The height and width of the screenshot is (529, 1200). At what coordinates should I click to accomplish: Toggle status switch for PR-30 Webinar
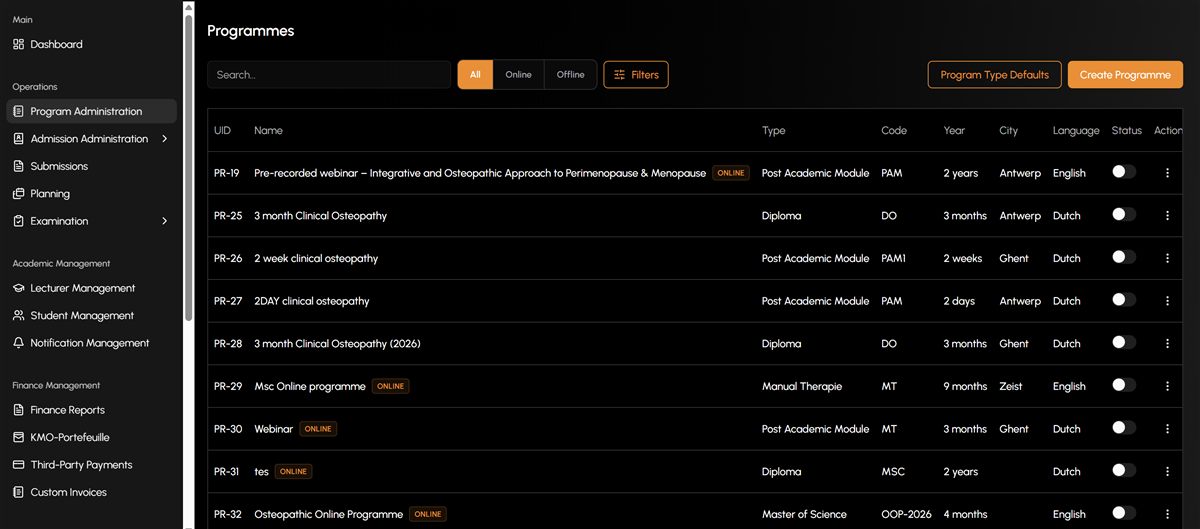[1124, 428]
